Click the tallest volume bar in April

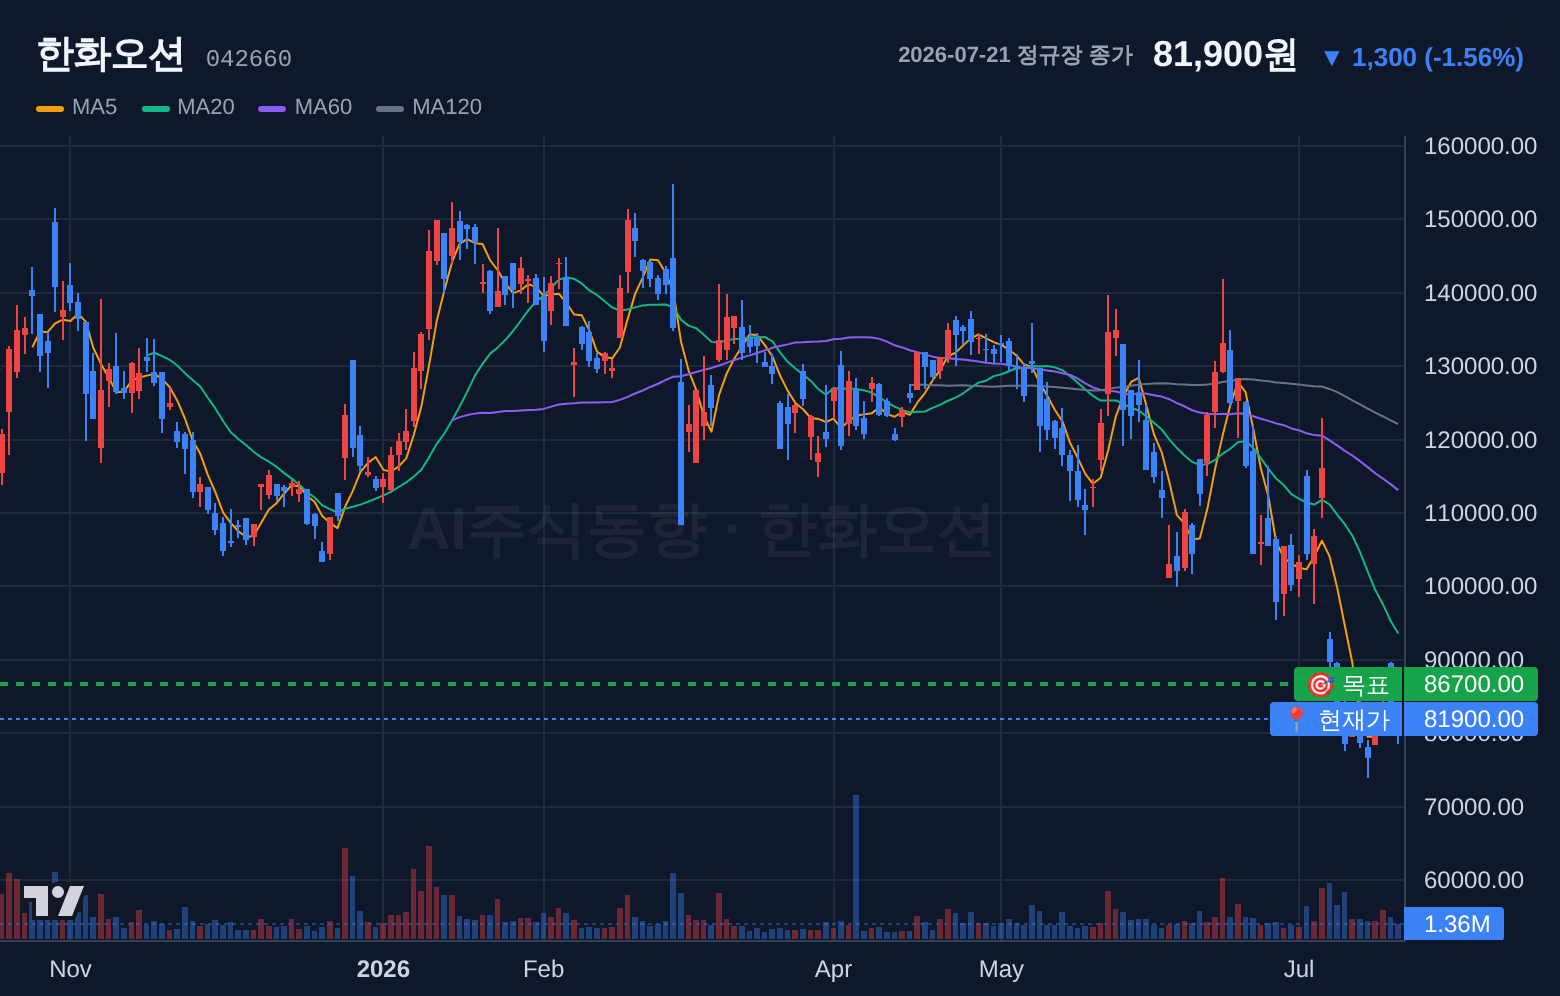click(856, 867)
